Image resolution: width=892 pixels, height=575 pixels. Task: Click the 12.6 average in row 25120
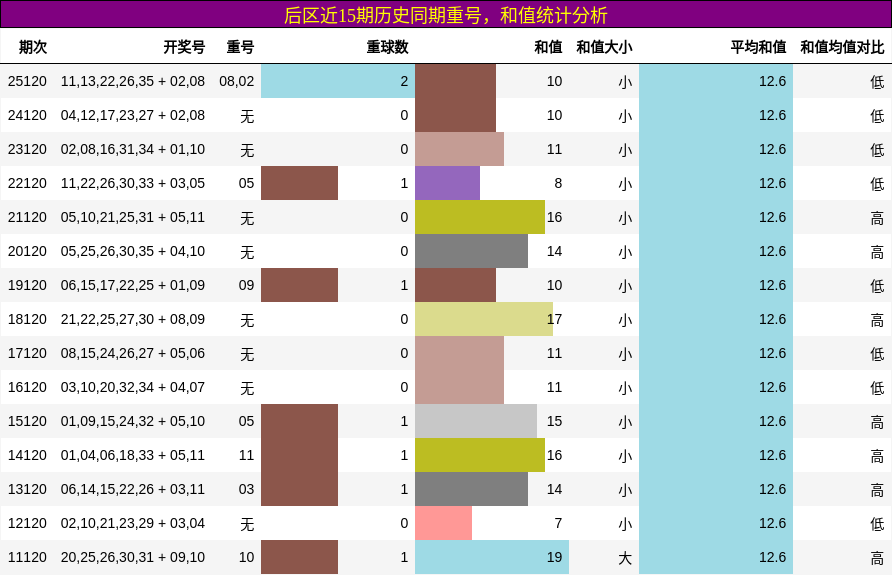[x=773, y=81]
